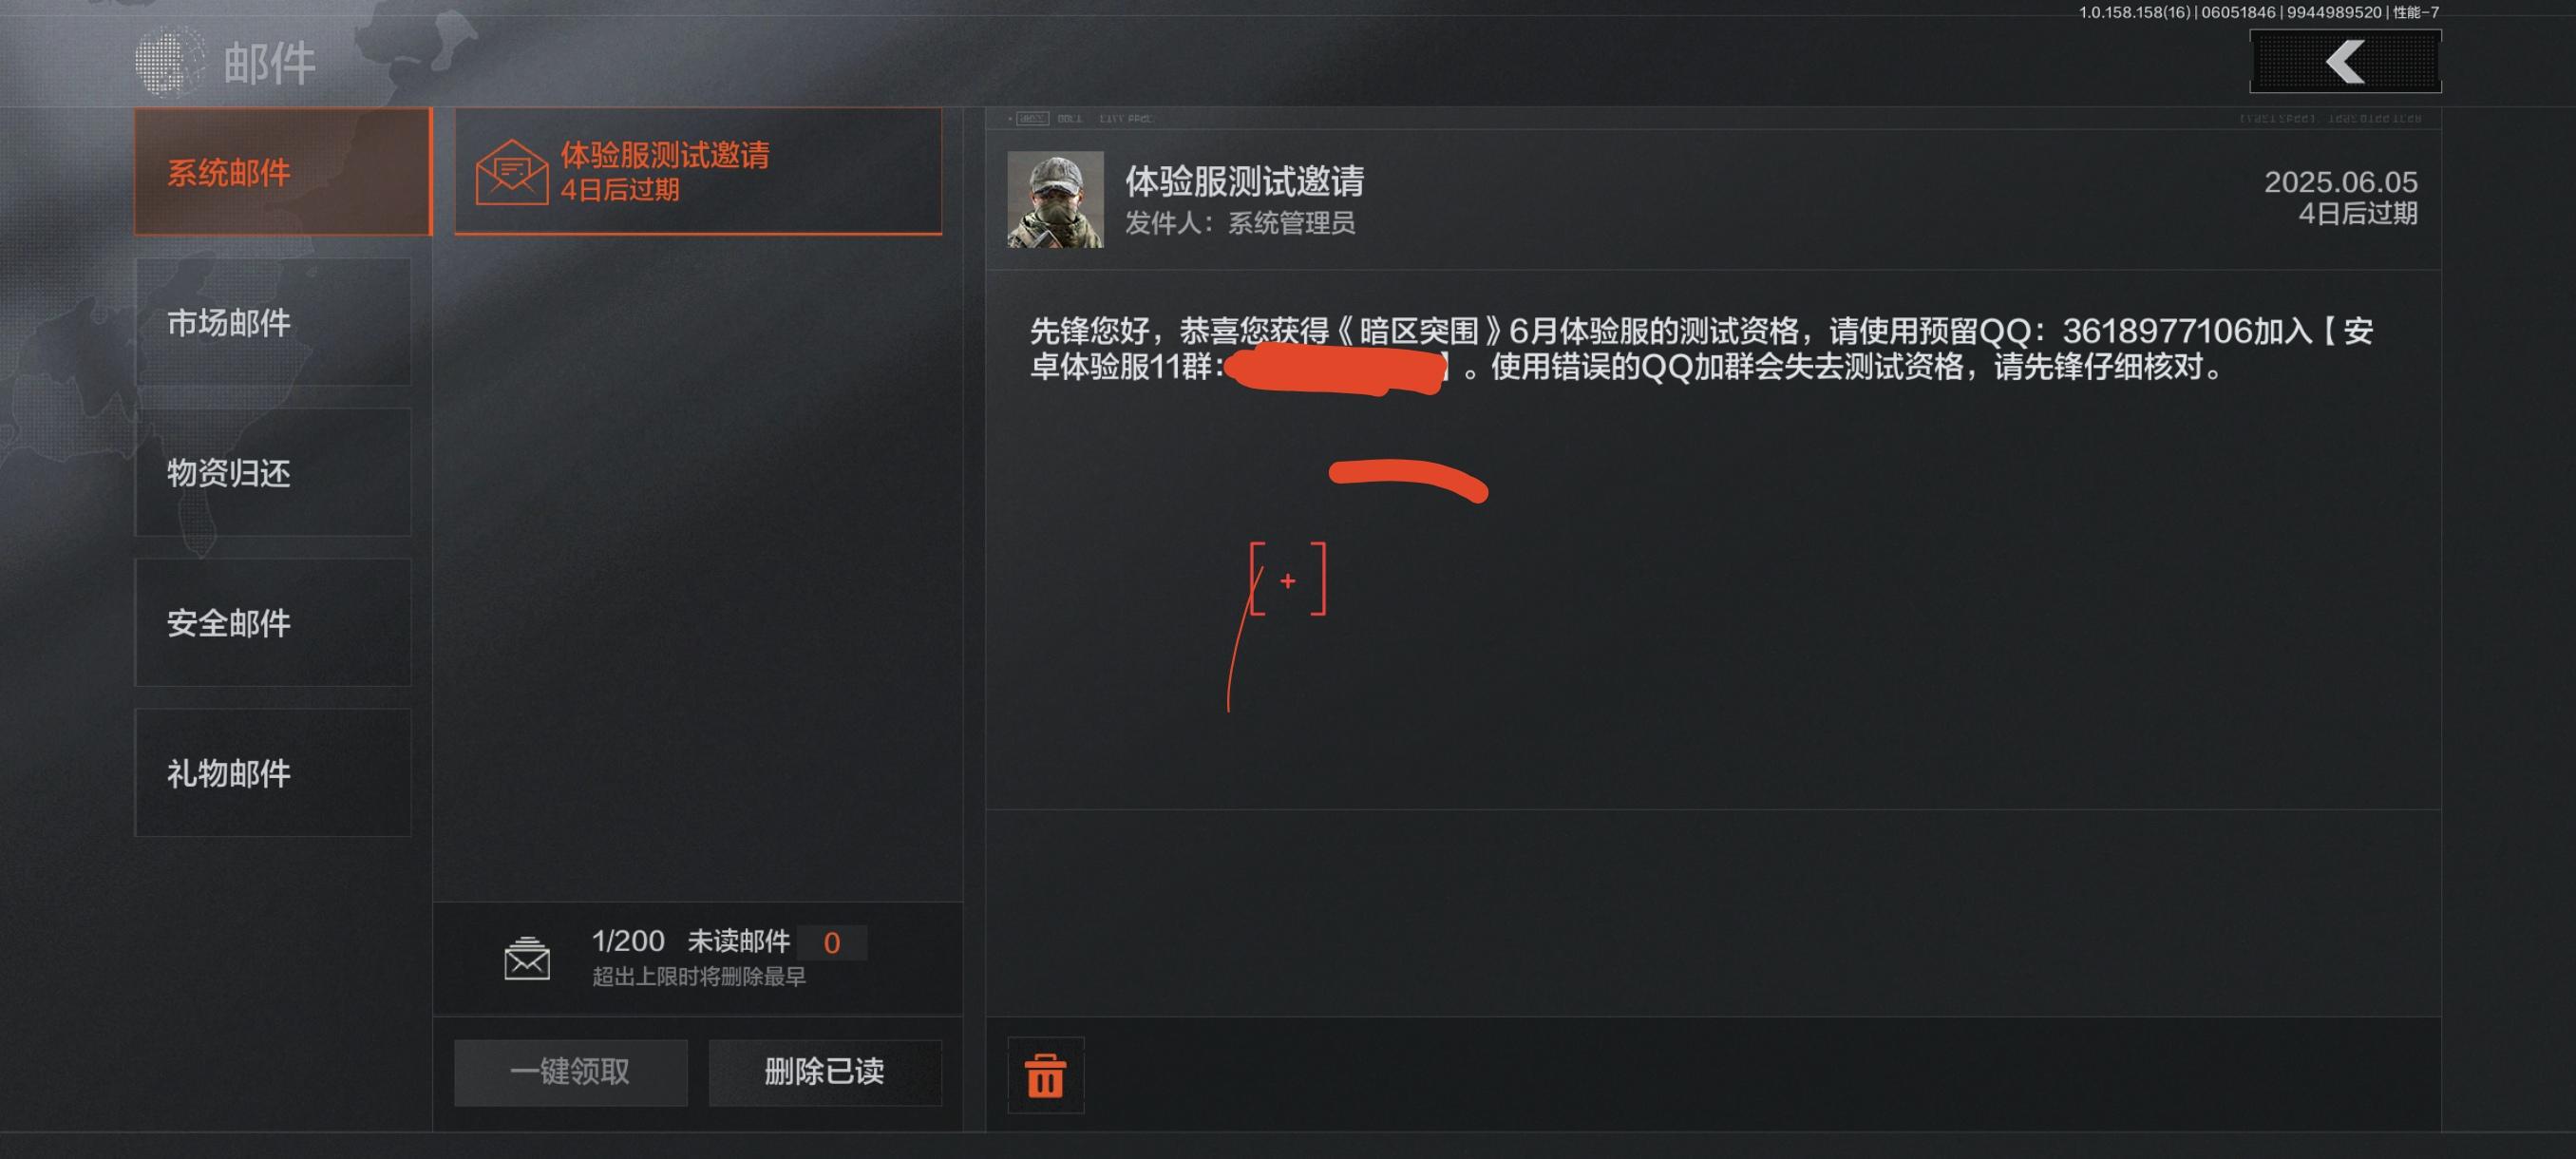Select the 物资归还 category
This screenshot has width=2576, height=1159.
coord(273,472)
